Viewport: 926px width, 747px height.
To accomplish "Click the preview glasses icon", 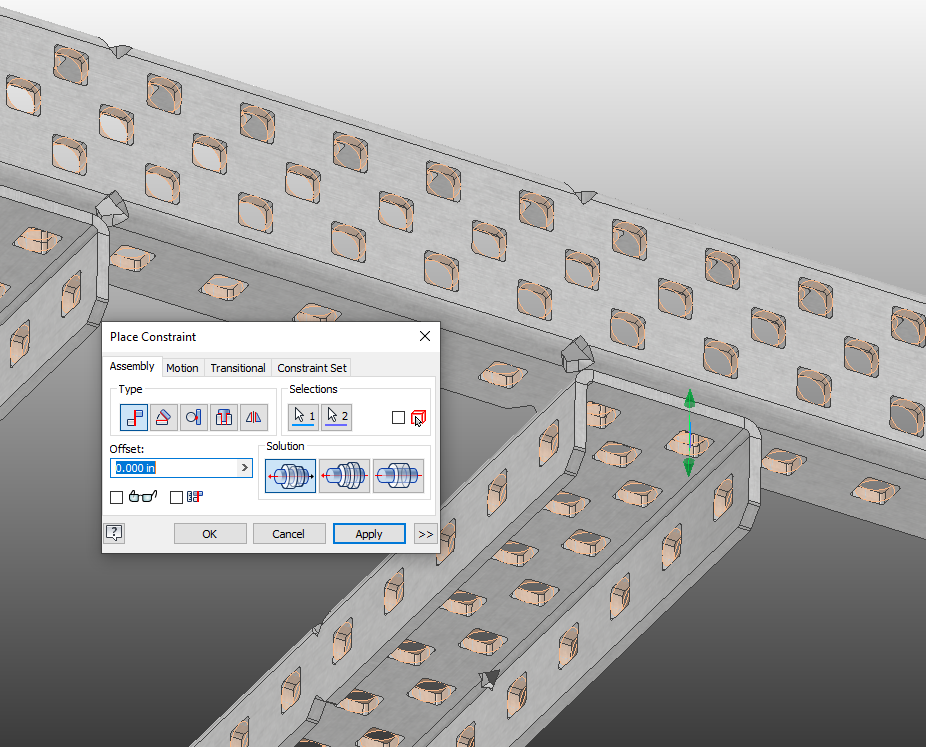I will pos(143,497).
